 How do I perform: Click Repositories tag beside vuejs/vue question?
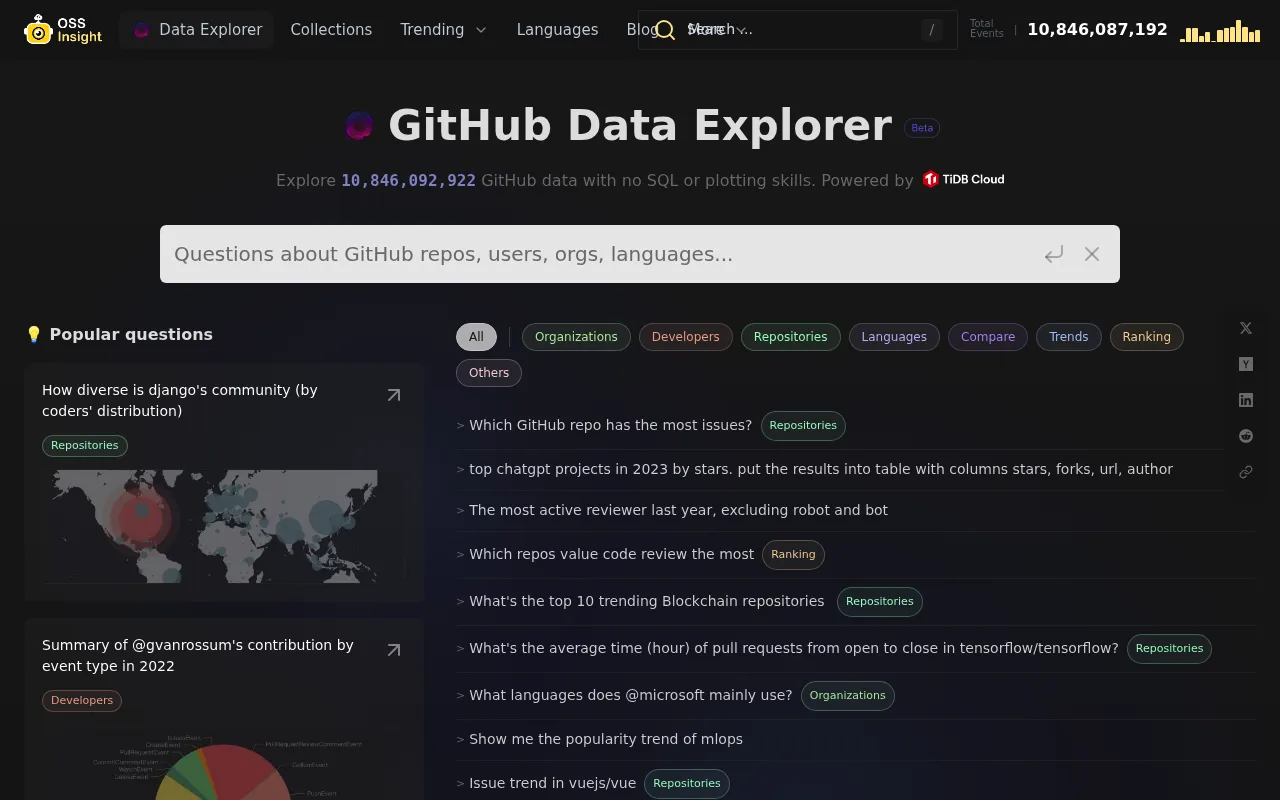pos(687,784)
